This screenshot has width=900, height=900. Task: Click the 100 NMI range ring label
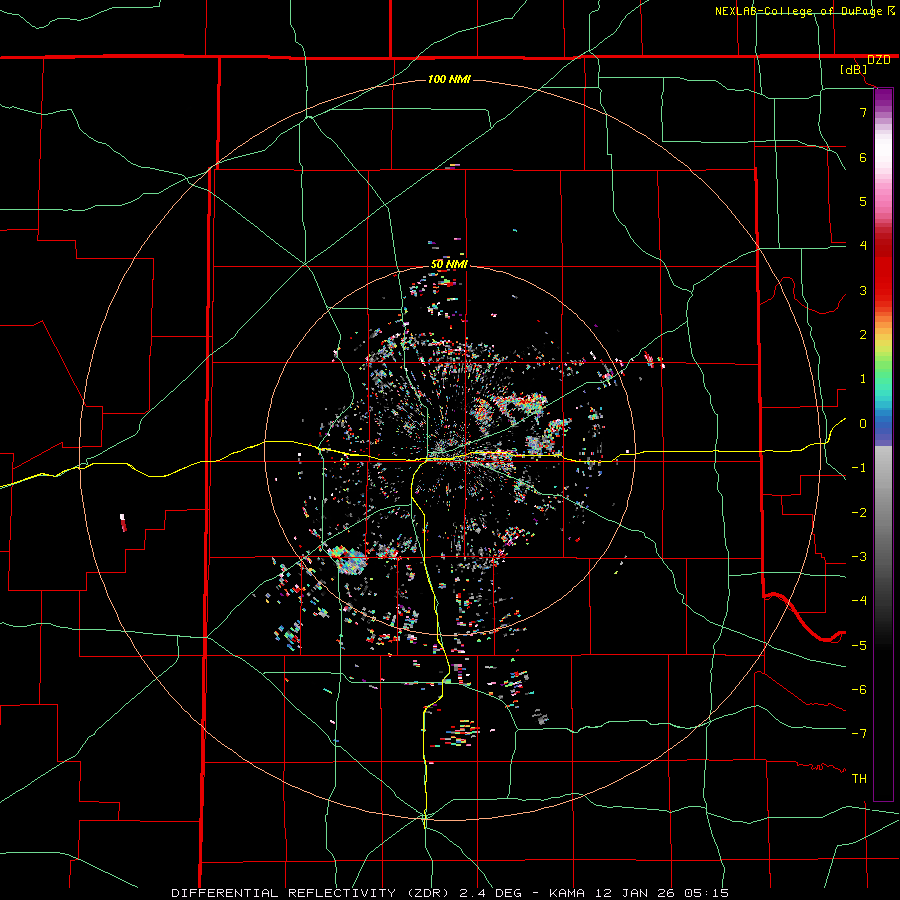point(449,79)
